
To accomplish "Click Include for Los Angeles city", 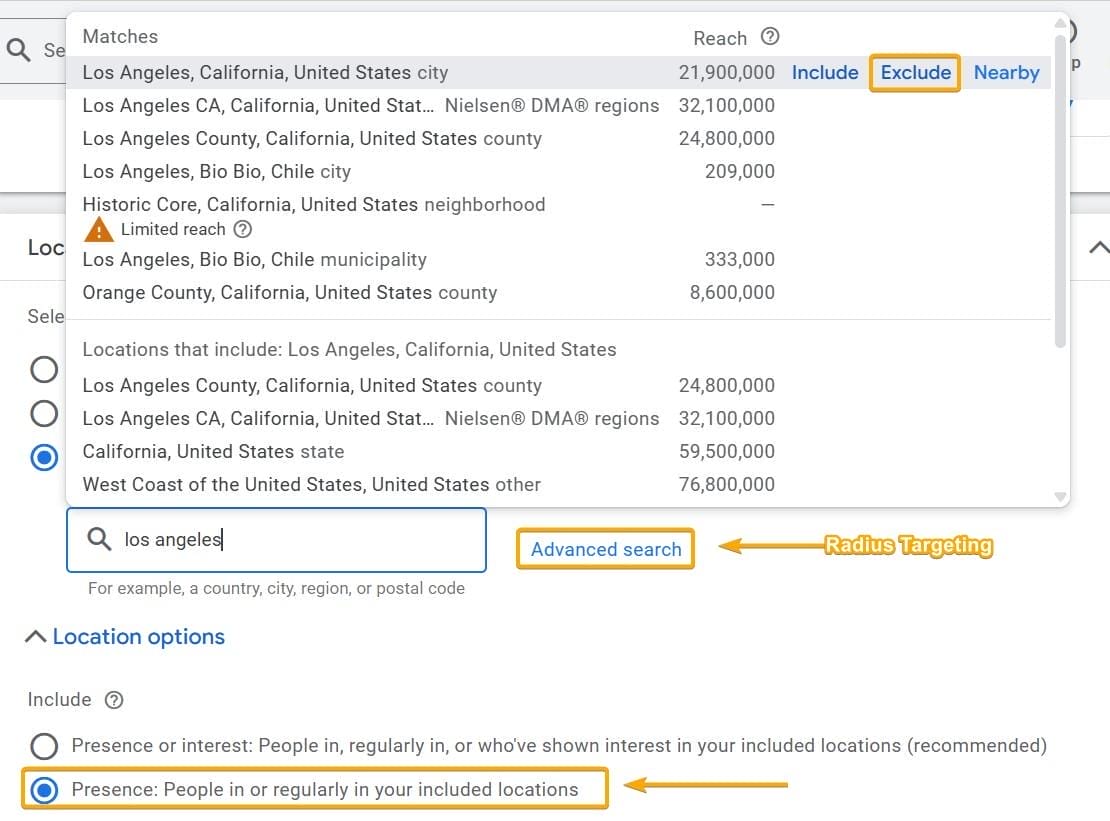I will (825, 73).
